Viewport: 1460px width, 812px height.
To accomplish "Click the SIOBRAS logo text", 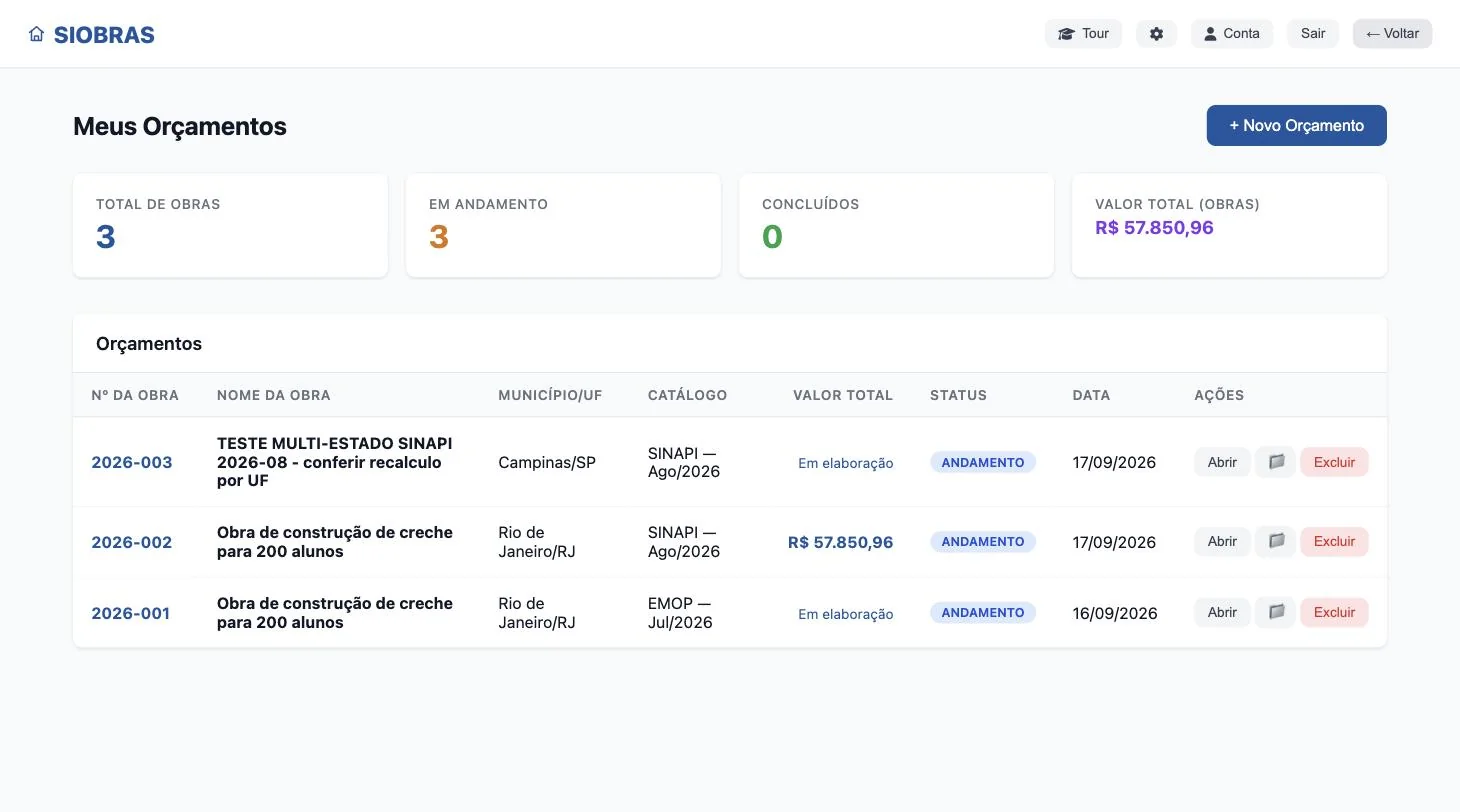I will click(104, 35).
